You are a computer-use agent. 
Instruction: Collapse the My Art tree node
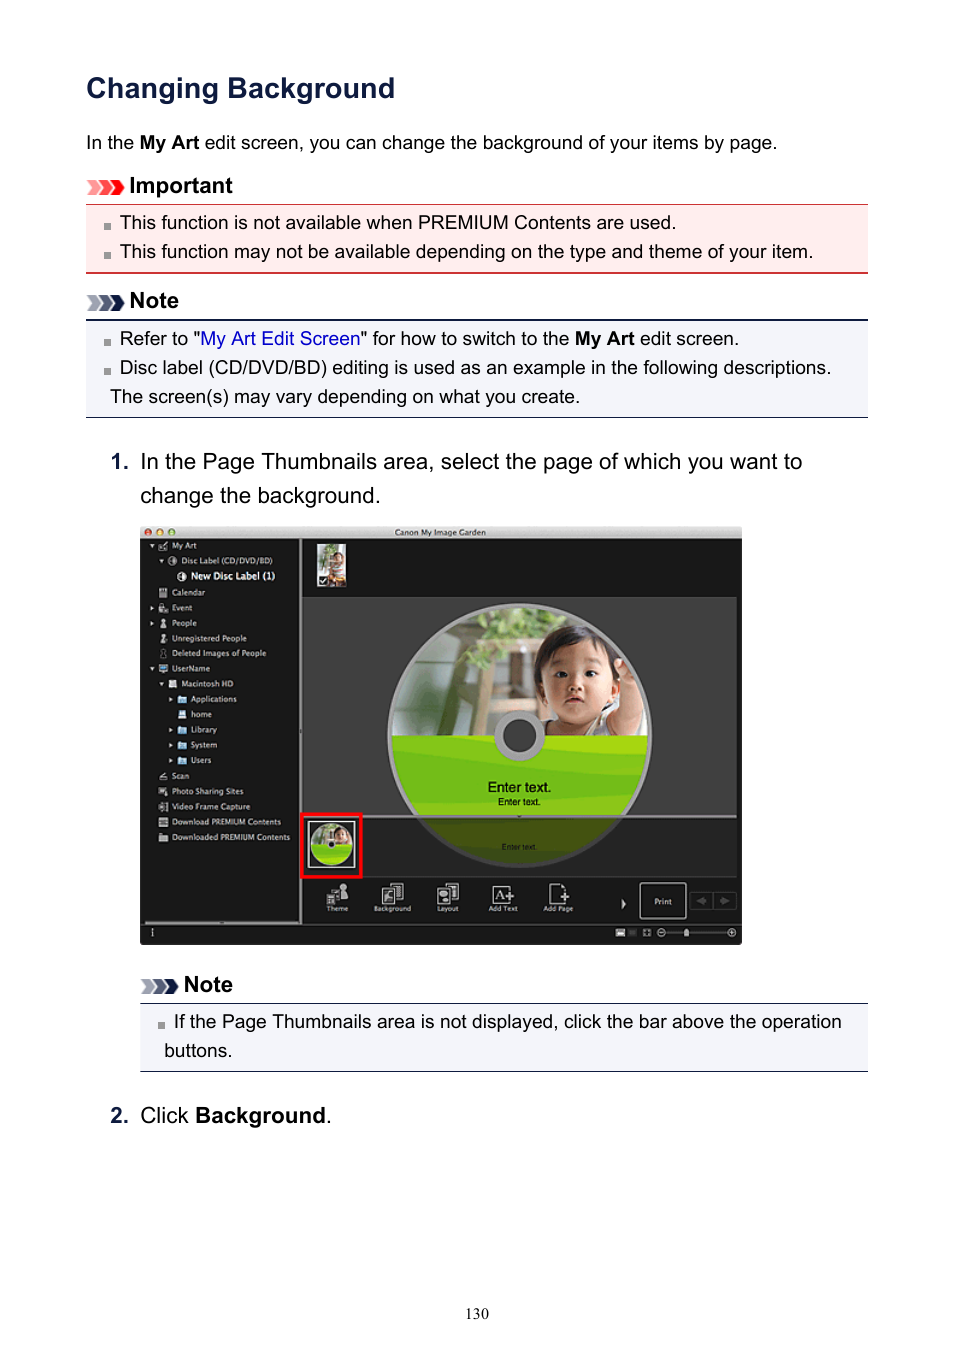tap(152, 546)
